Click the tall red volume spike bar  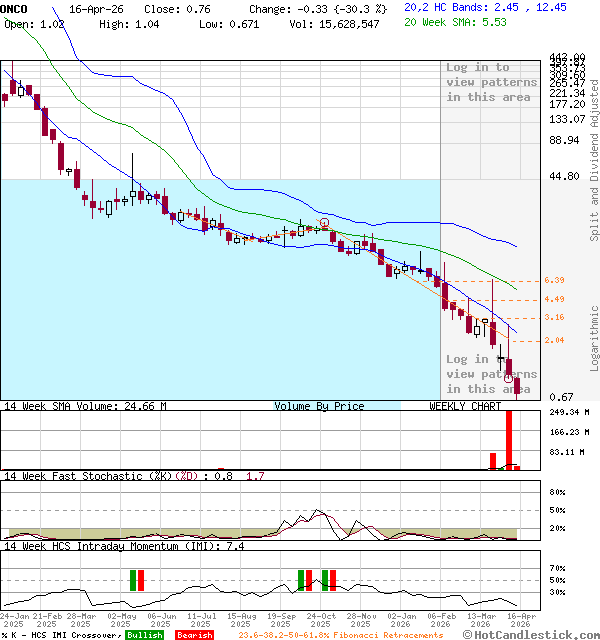pyautogui.click(x=509, y=438)
